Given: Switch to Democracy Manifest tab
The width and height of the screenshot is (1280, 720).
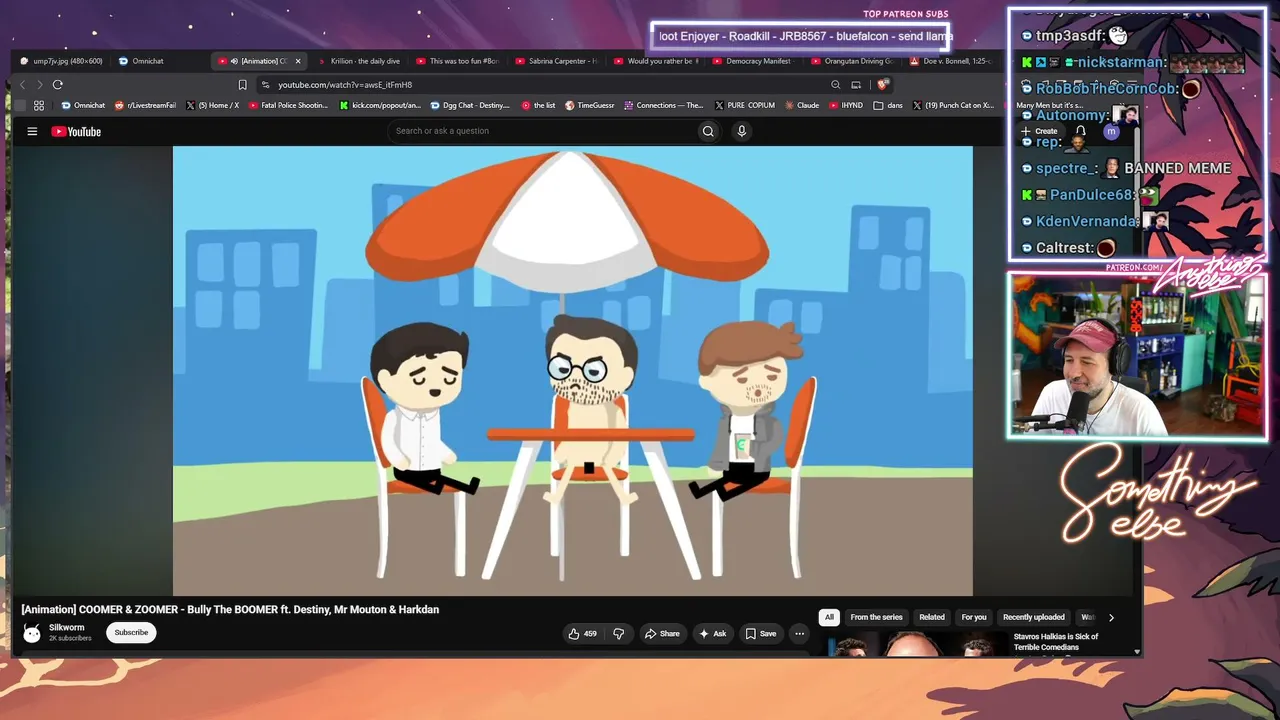Looking at the screenshot, I should (754, 61).
